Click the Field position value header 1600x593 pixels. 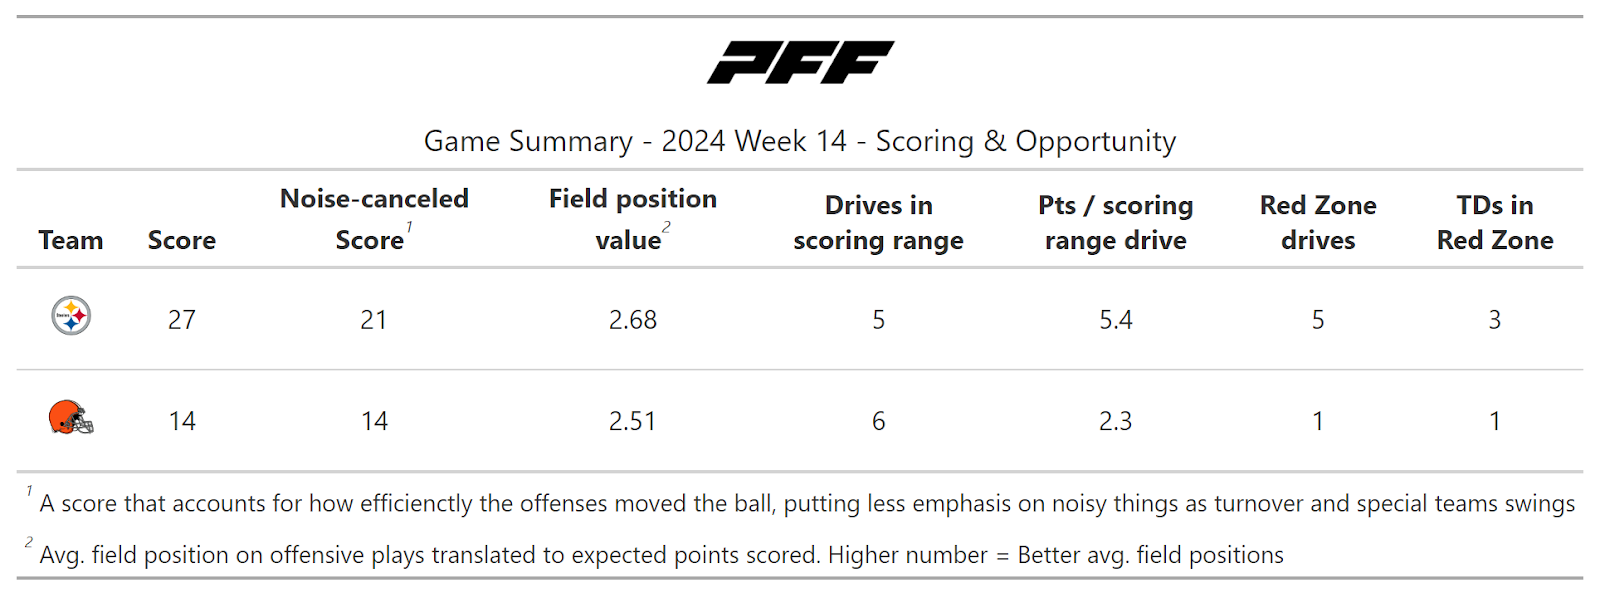(x=633, y=220)
